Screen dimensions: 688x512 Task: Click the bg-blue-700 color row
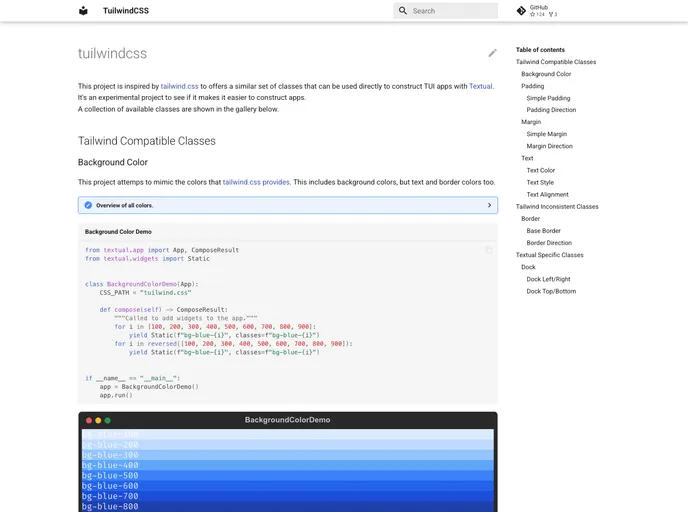[288, 496]
